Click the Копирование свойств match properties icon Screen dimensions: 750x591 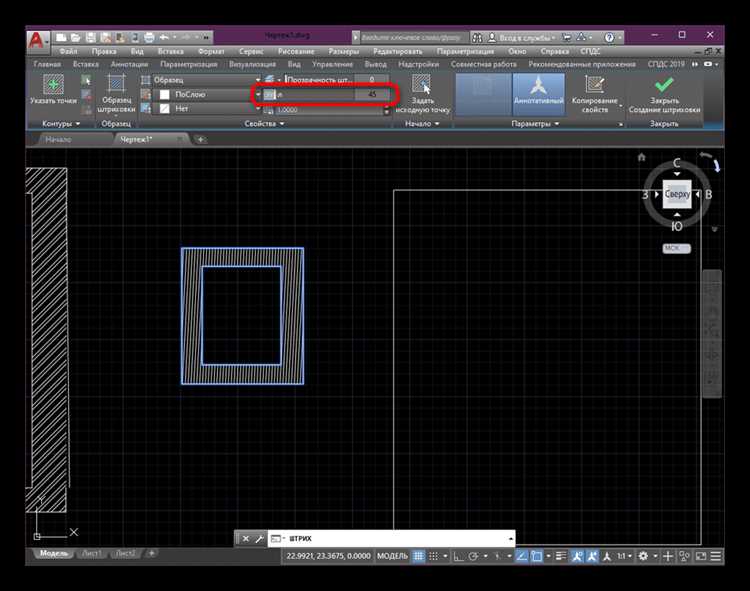point(594,85)
